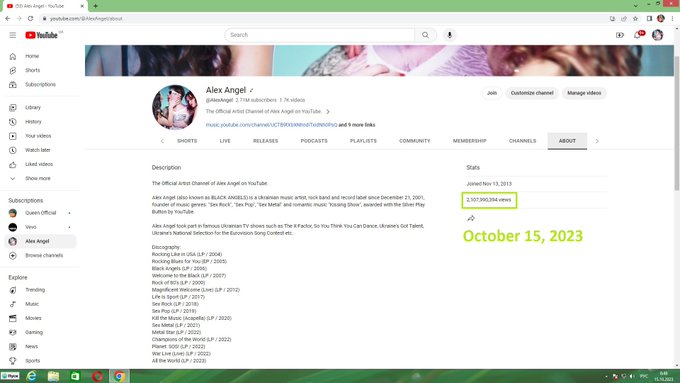Open a new browser tab

click(95, 6)
